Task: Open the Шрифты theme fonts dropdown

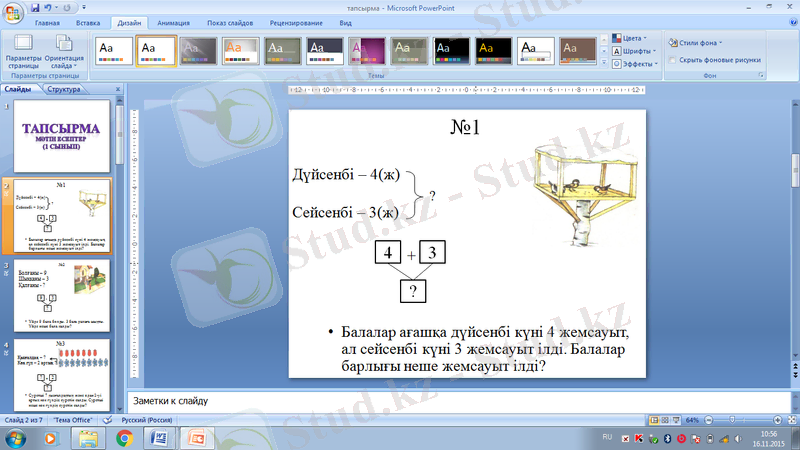Action: coord(634,51)
